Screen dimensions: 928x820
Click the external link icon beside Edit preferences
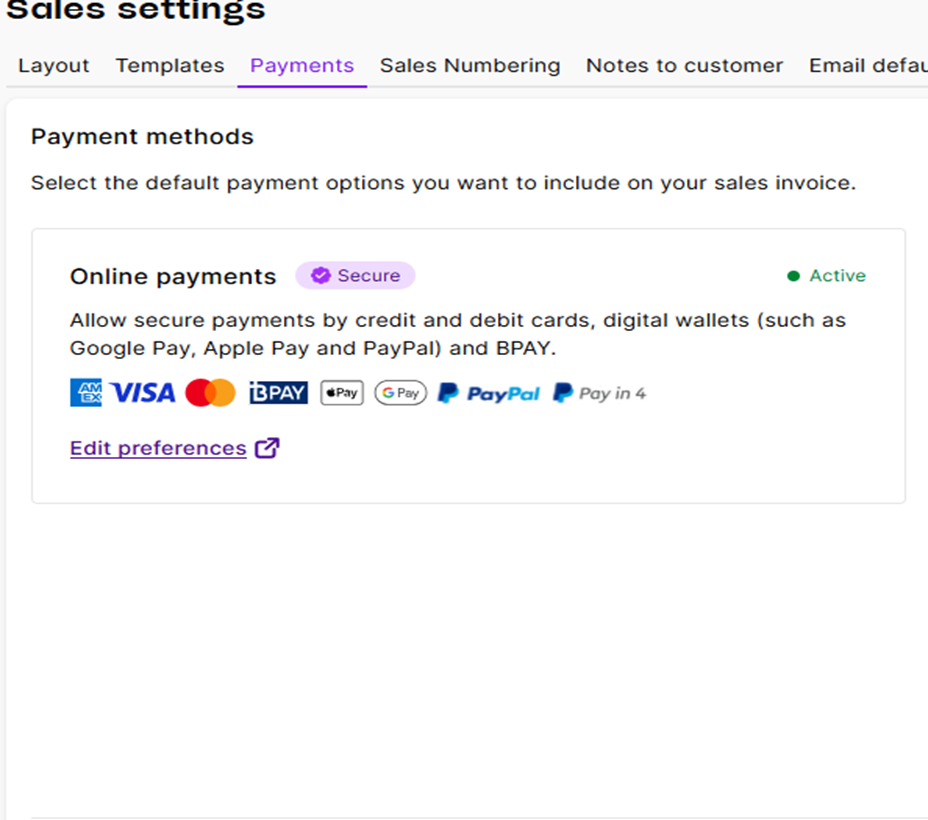click(267, 448)
